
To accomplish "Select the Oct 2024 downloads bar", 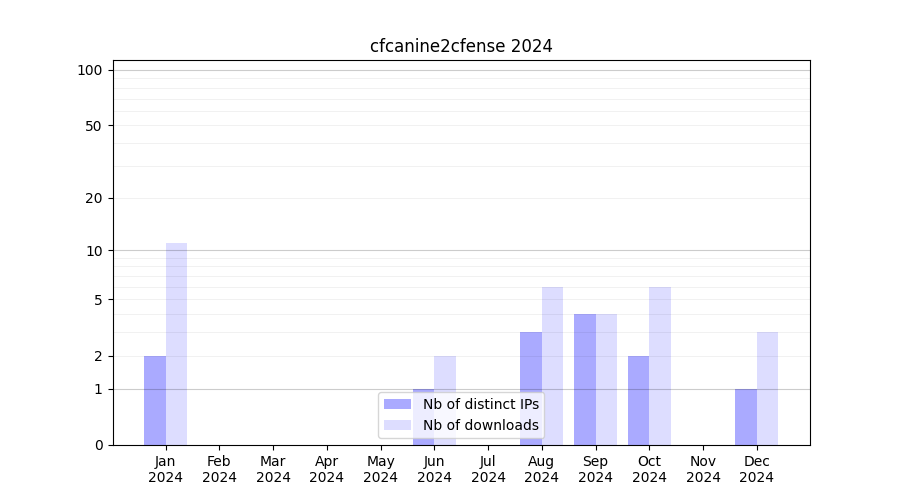I will 660,366.
